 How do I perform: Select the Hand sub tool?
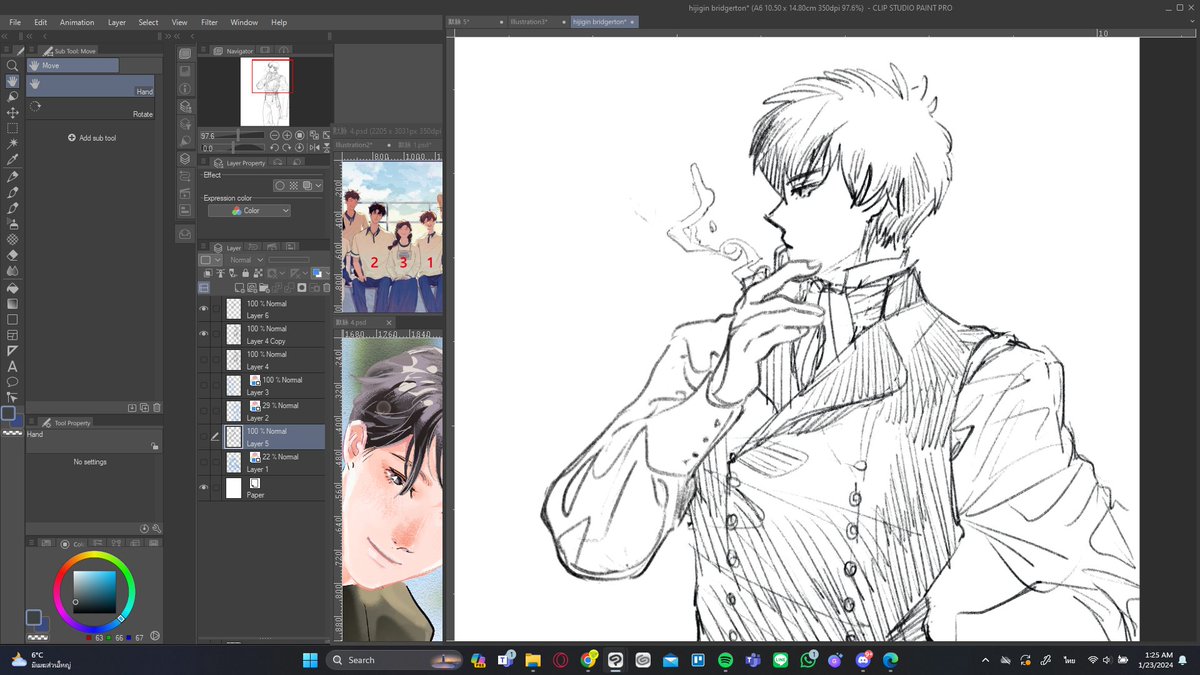click(x=90, y=86)
